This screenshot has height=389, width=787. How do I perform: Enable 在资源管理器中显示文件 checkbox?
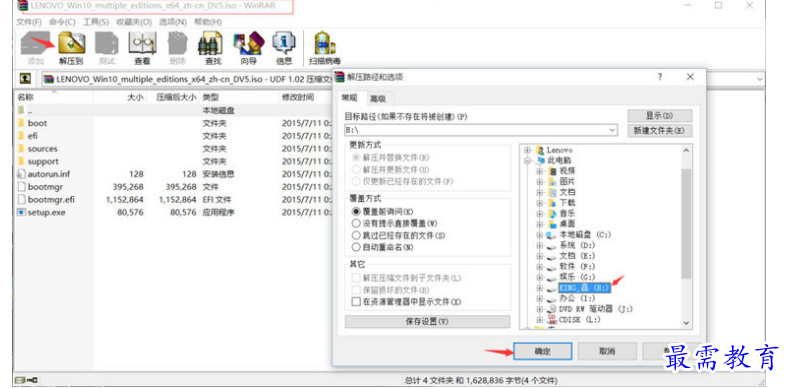pos(356,302)
